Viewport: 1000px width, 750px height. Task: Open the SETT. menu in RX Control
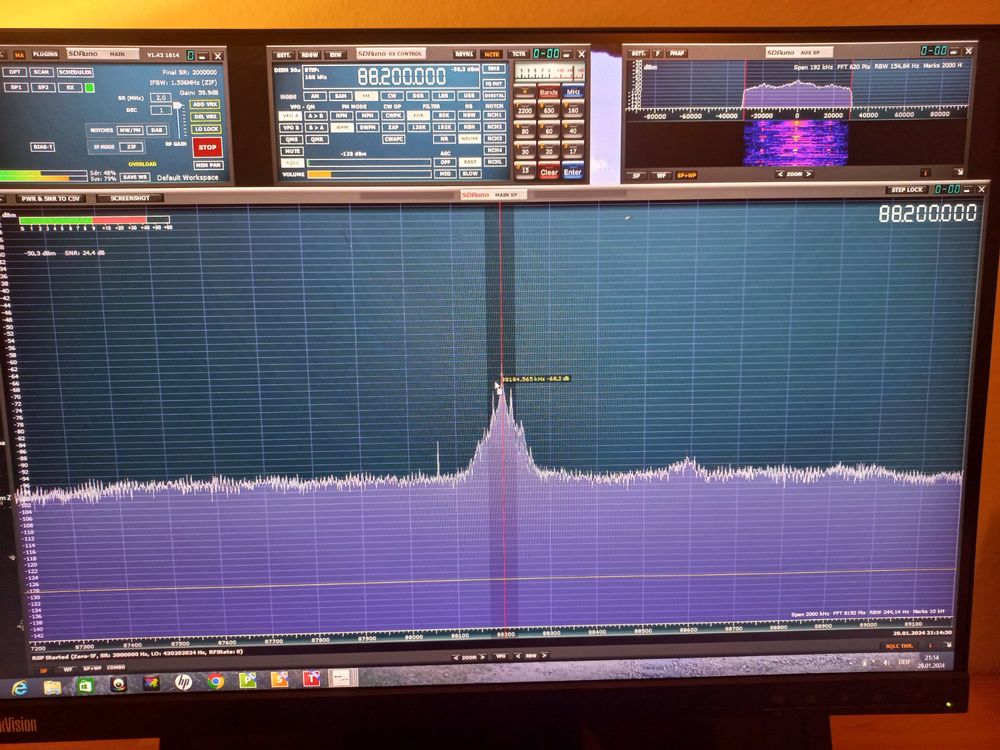[283, 53]
